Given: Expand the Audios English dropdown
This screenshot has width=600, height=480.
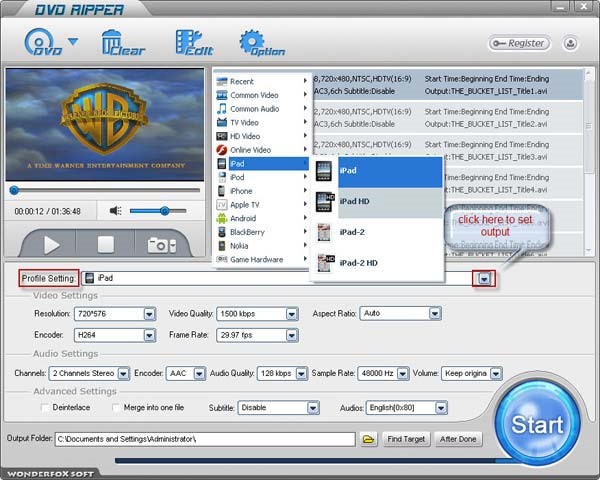Looking at the screenshot, I should (x=441, y=408).
